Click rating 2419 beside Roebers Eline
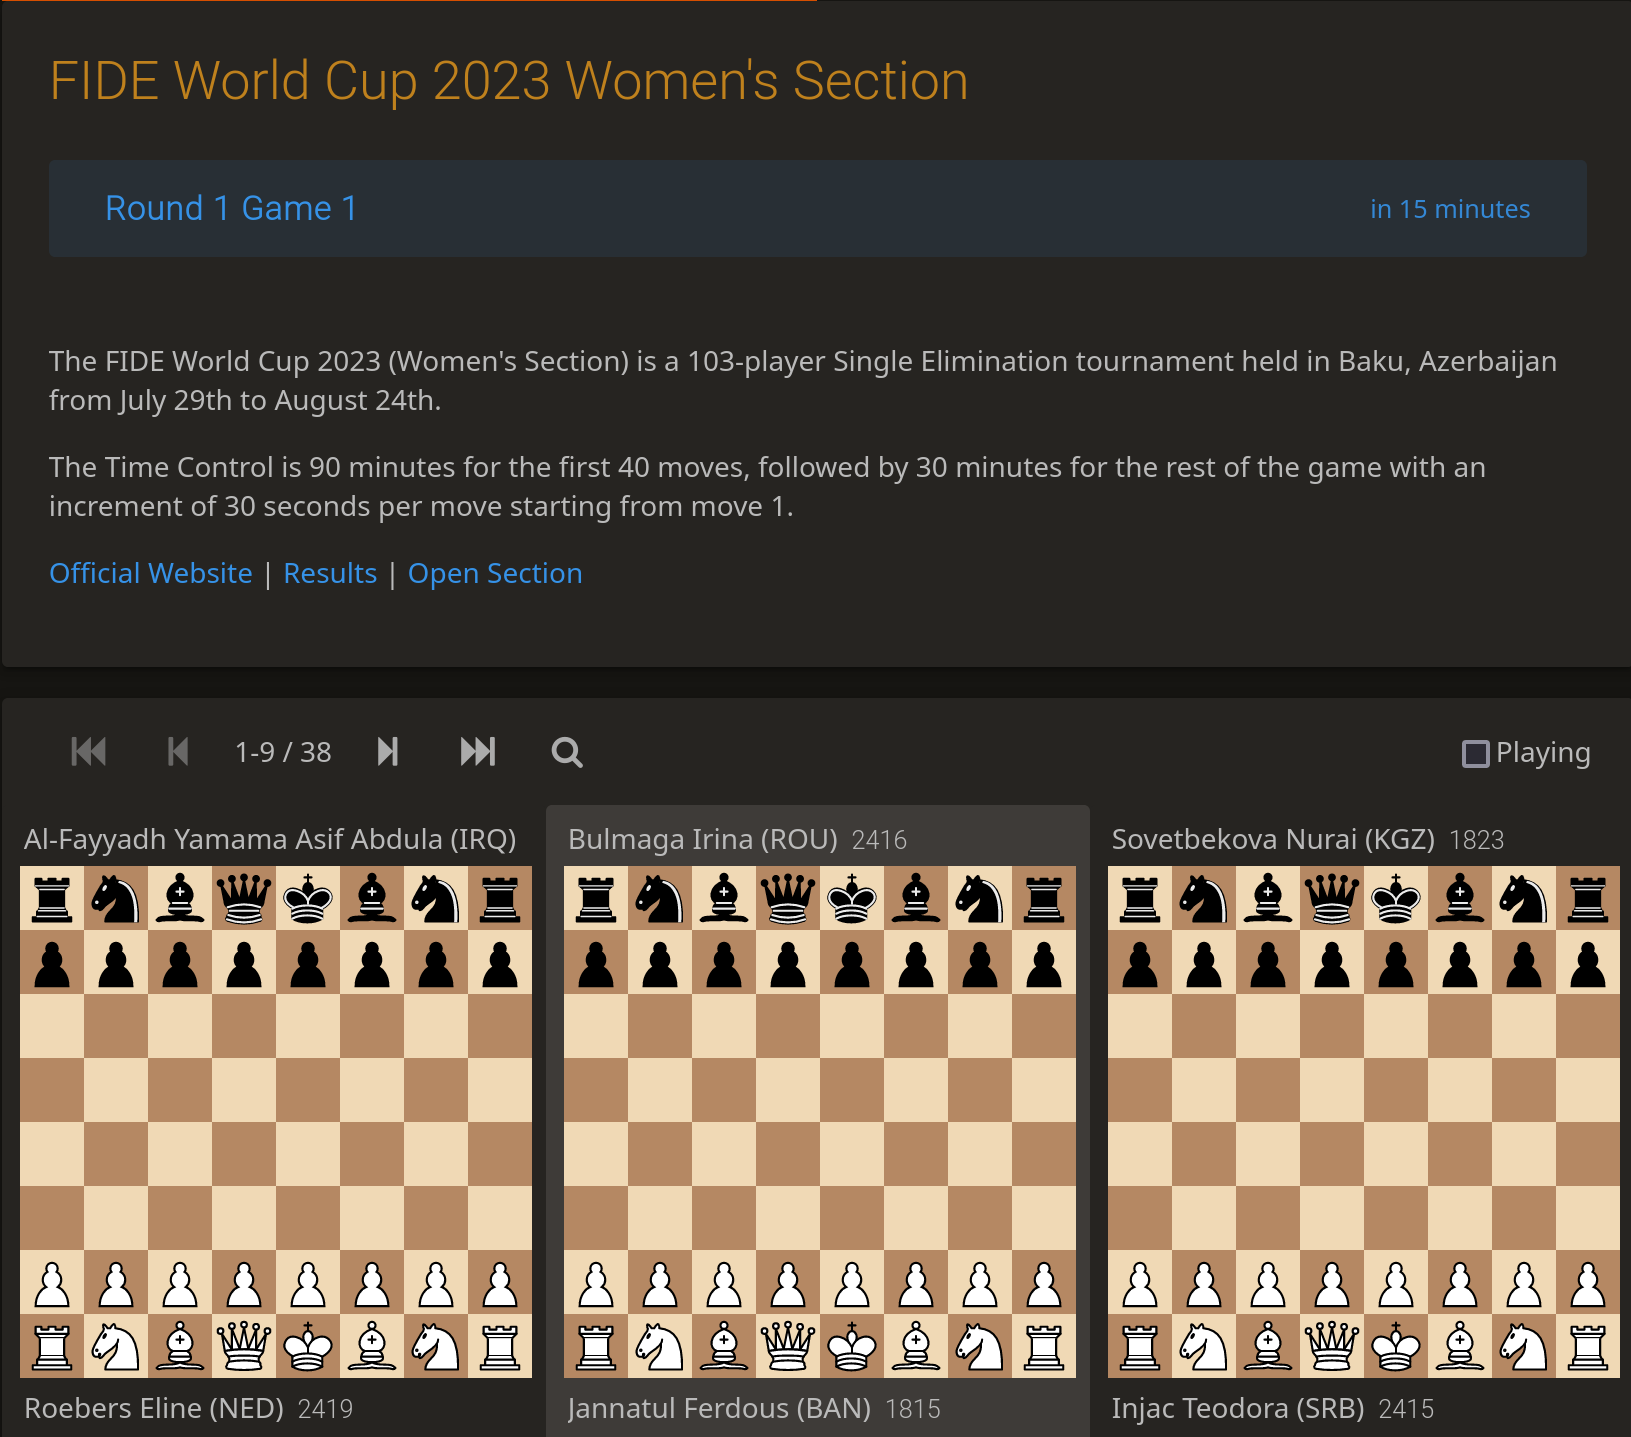The width and height of the screenshot is (1631, 1437). pyautogui.click(x=325, y=1409)
